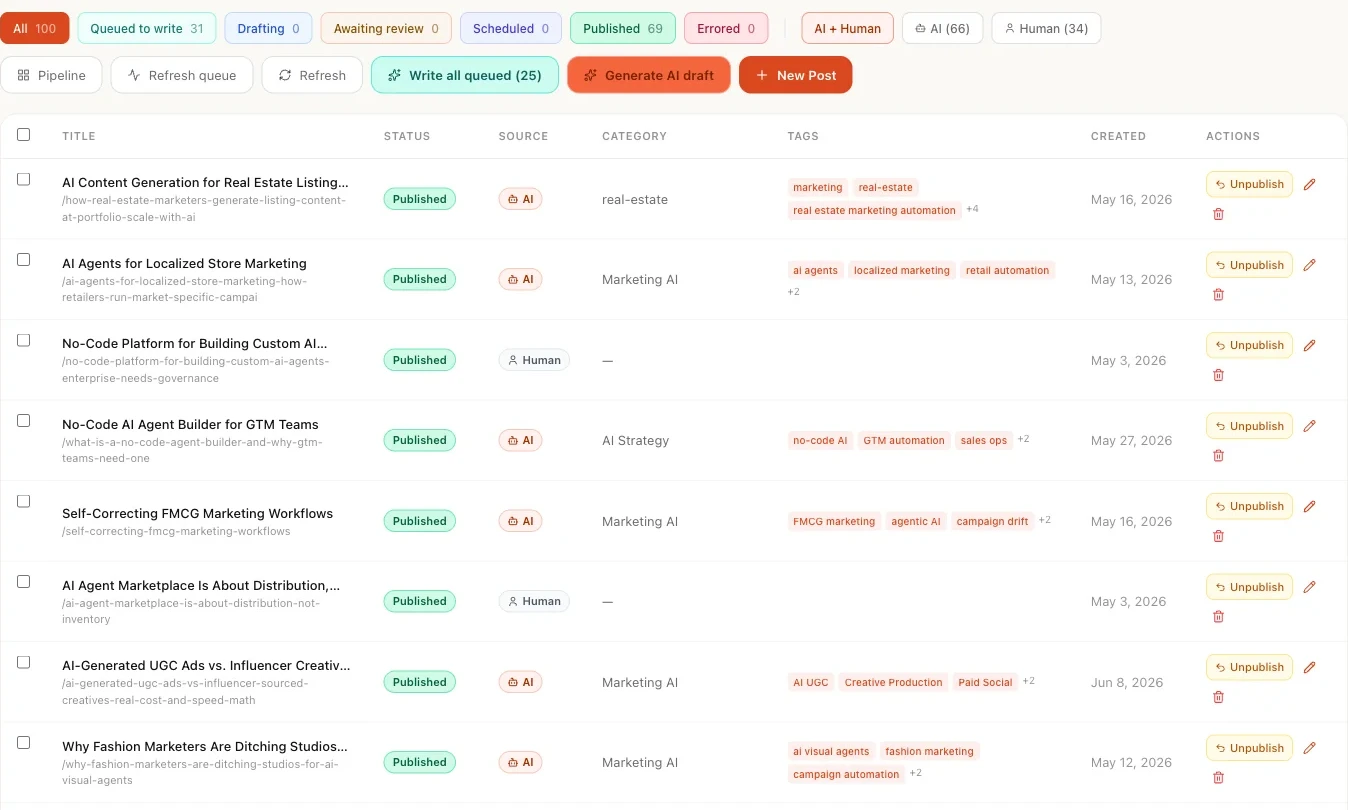This screenshot has height=810, width=1348.
Task: Edit the Self-Correcting FMCG Marketing Workflows post
Action: tap(1309, 506)
